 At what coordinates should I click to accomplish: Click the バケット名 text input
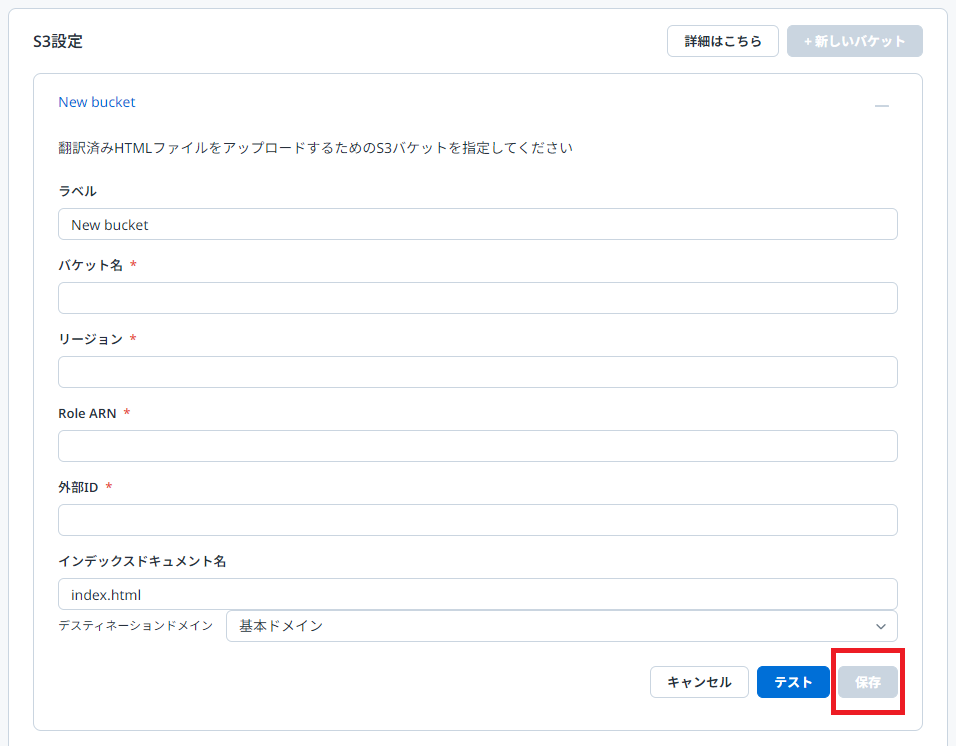coord(477,298)
